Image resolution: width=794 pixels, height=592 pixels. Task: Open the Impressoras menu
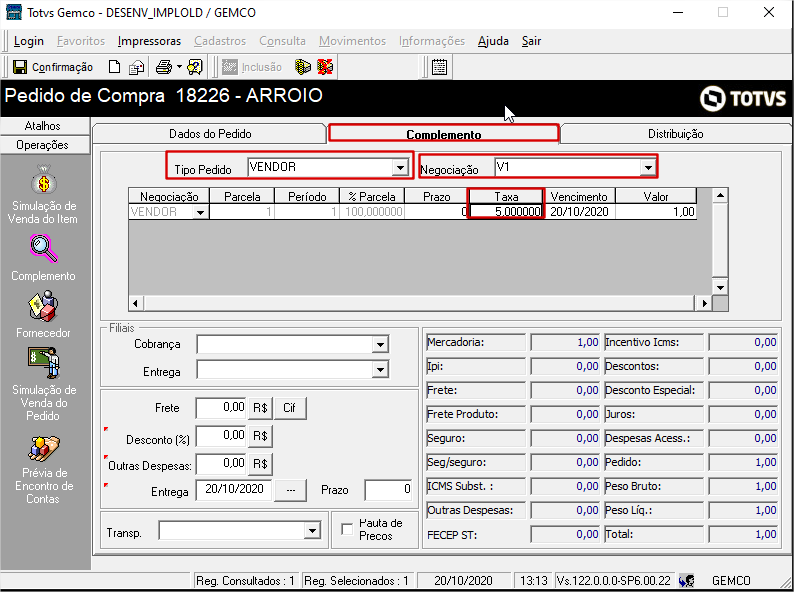[149, 41]
